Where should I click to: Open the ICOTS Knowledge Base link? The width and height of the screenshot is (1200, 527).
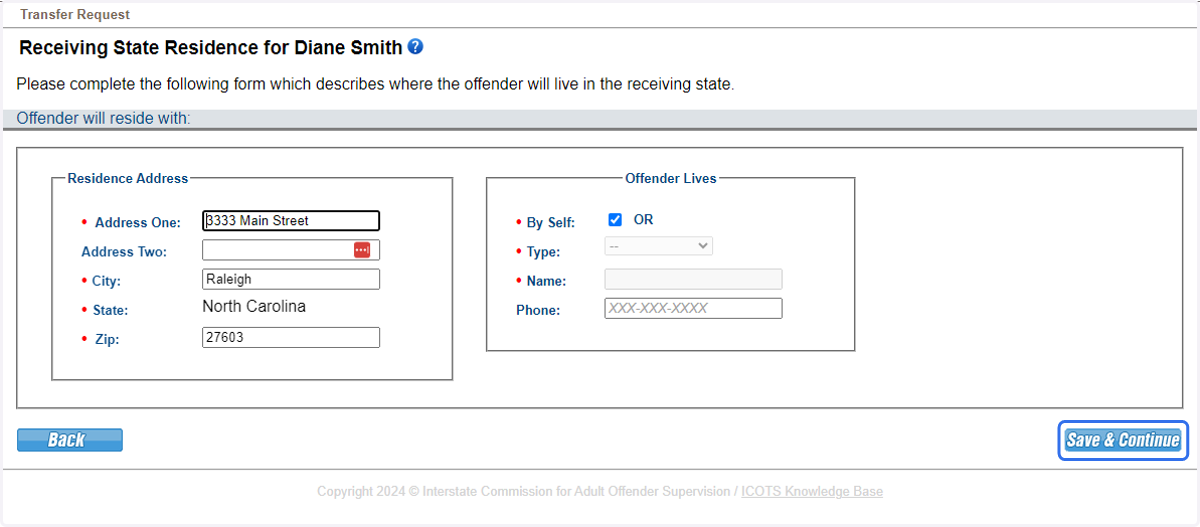click(x=812, y=491)
